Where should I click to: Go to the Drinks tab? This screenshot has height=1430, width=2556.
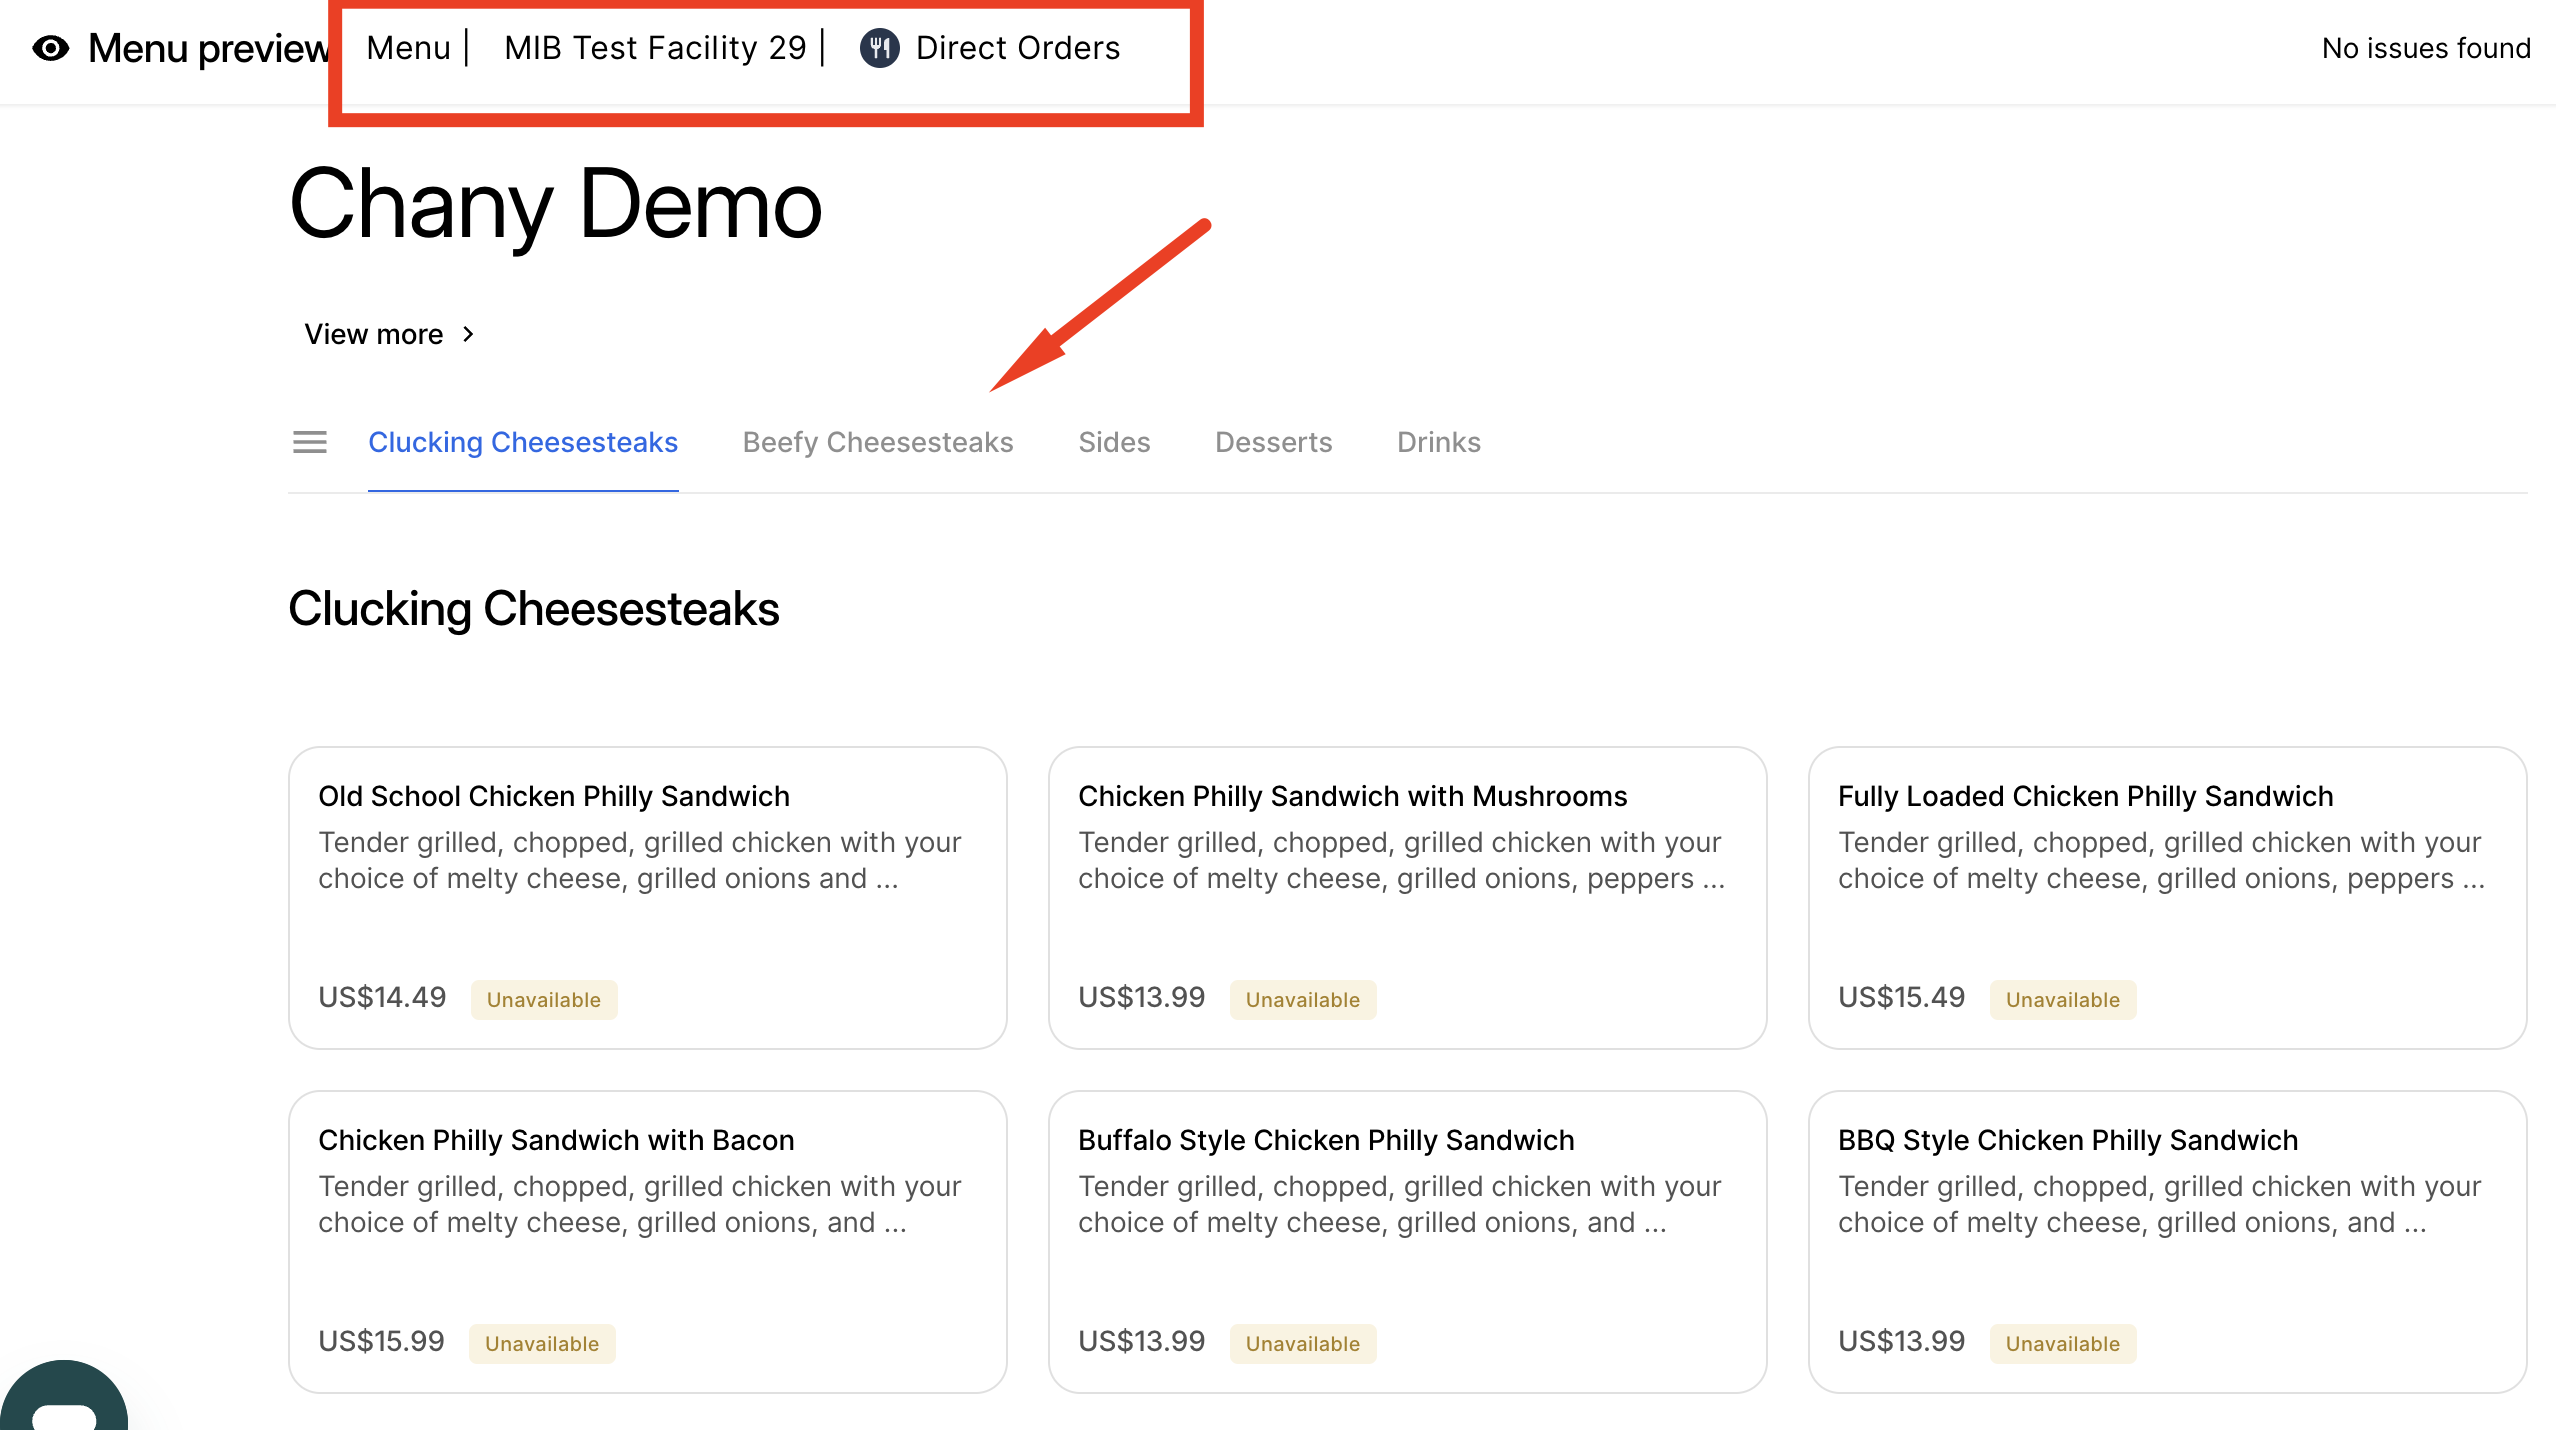click(1438, 442)
